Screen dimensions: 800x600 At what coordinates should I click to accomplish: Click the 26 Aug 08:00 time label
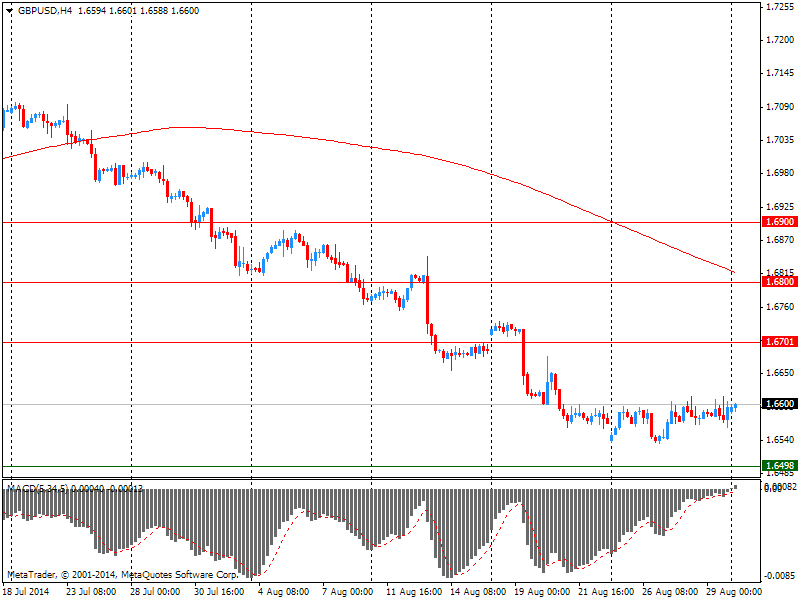pos(670,592)
